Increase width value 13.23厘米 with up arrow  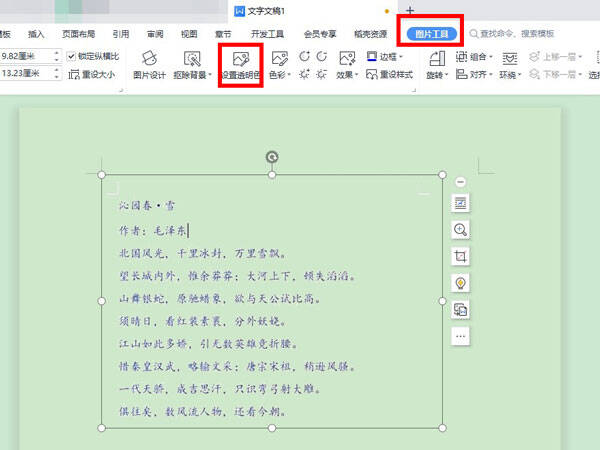point(57,70)
